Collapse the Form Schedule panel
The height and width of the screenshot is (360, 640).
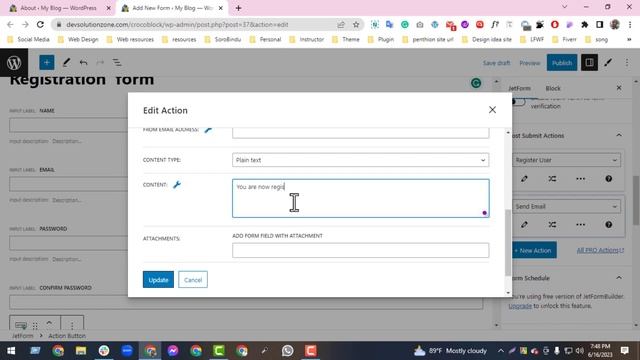pos(619,278)
